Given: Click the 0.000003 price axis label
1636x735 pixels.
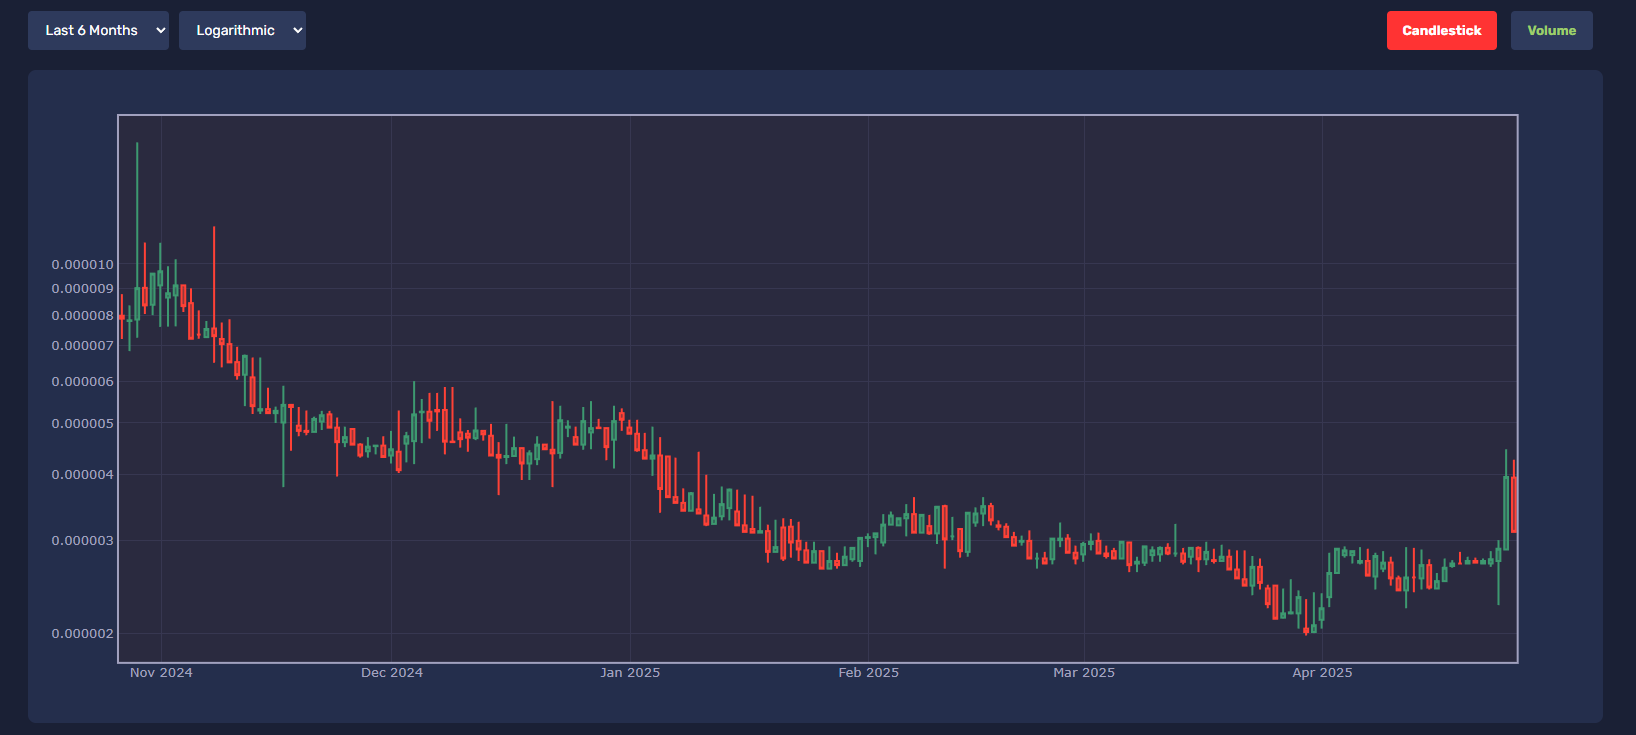Looking at the screenshot, I should [83, 541].
